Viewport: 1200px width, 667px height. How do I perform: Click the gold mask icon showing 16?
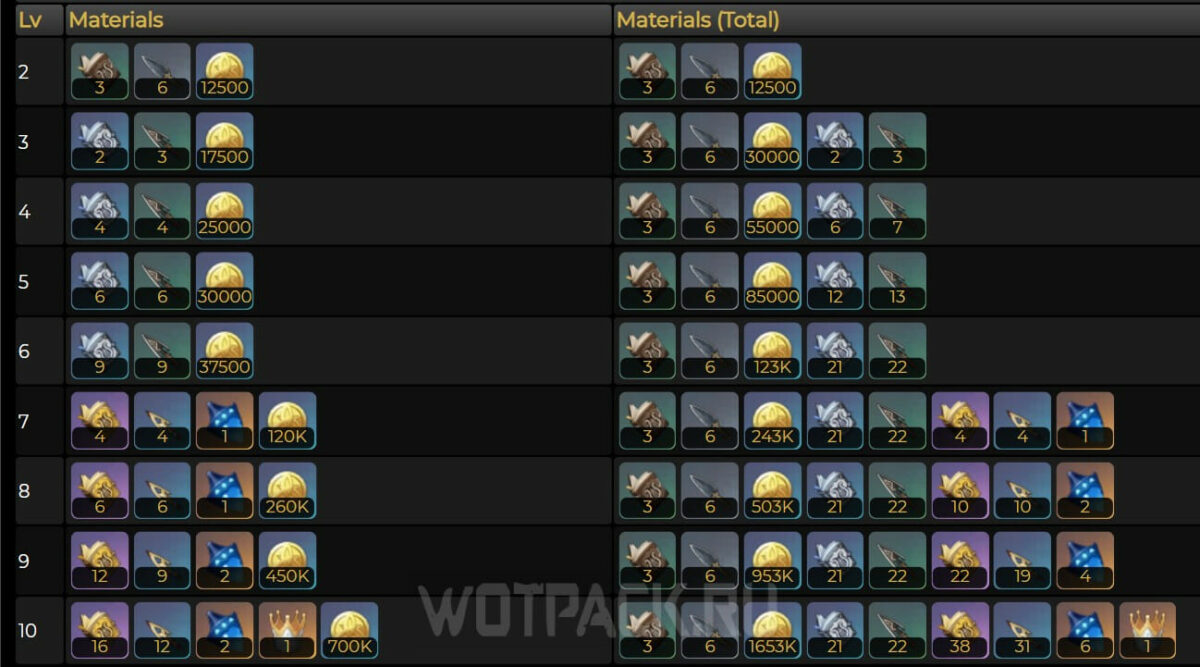click(100, 631)
